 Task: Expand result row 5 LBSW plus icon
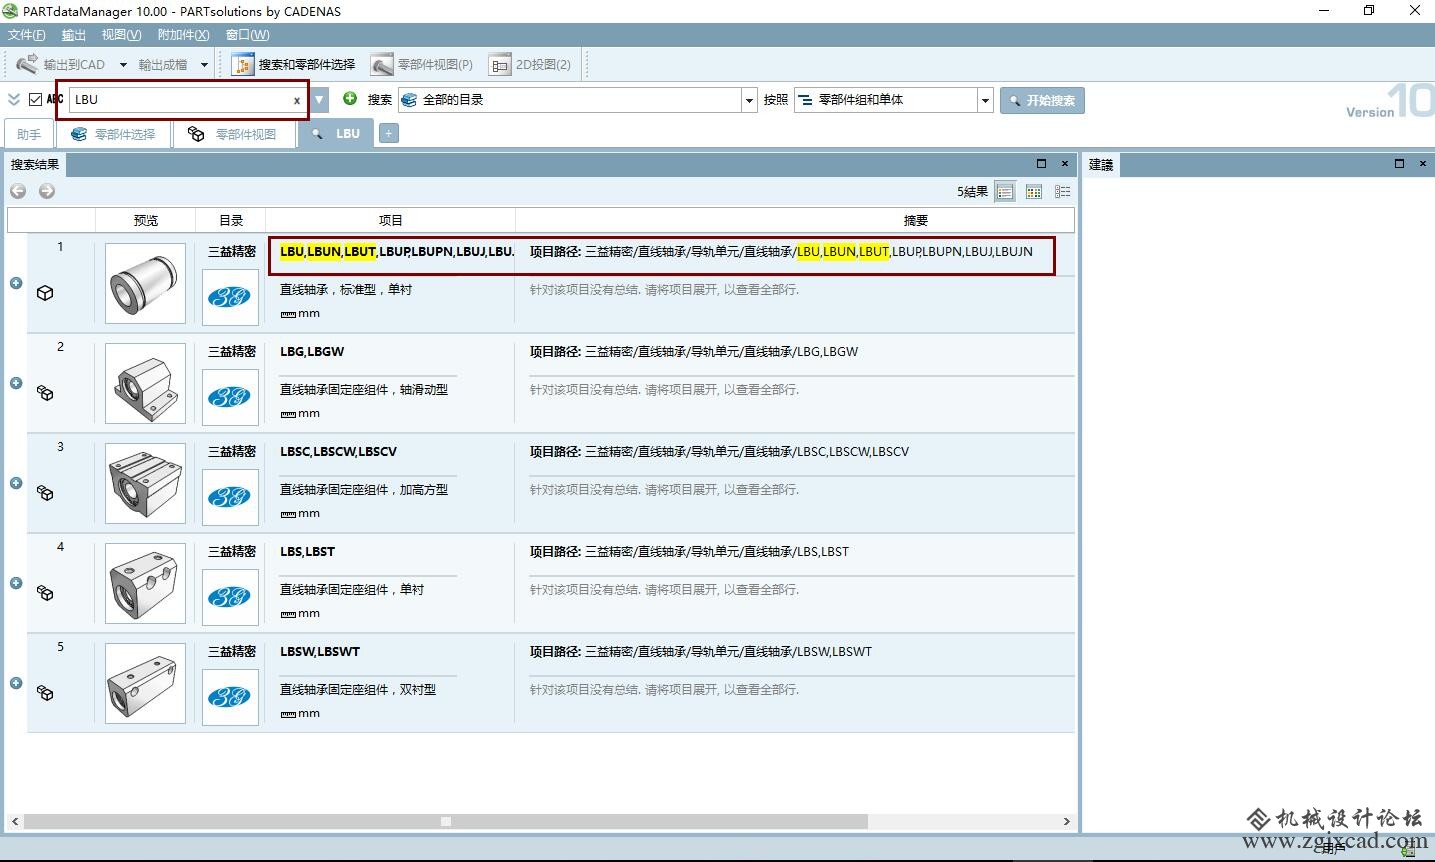16,683
